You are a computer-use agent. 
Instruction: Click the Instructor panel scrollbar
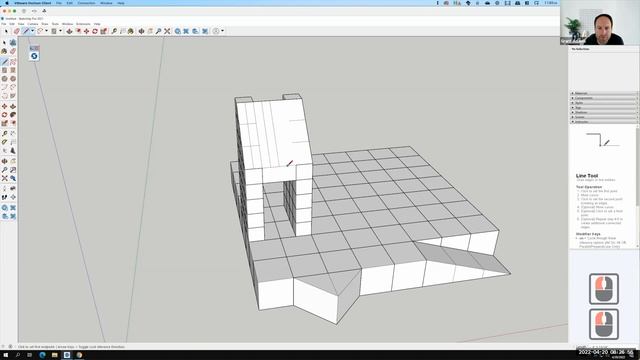click(x=638, y=167)
